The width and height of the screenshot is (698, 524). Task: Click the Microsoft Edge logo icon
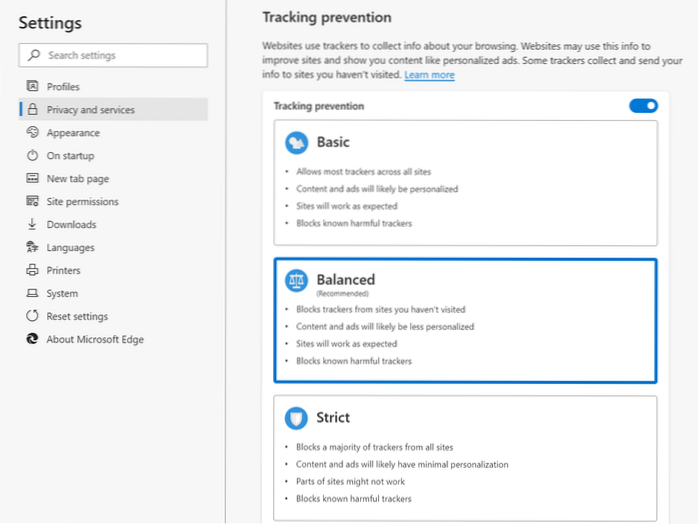click(x=33, y=340)
